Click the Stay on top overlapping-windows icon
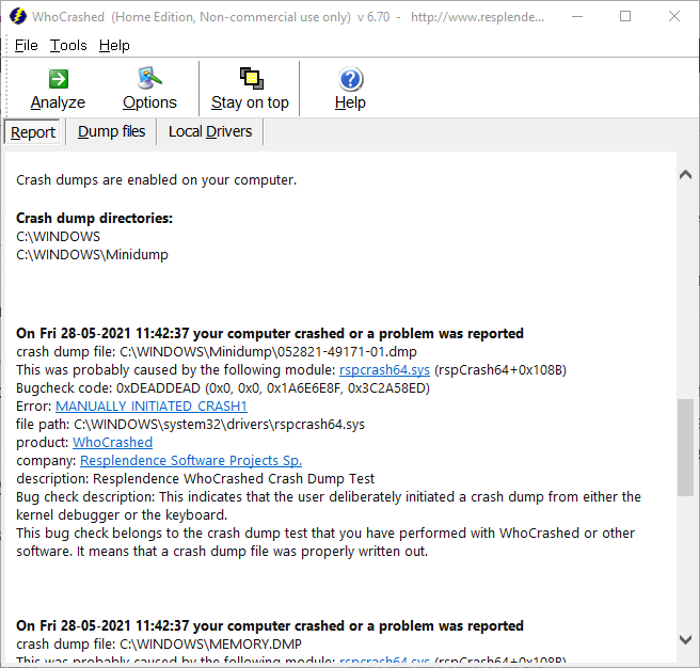 (251, 79)
